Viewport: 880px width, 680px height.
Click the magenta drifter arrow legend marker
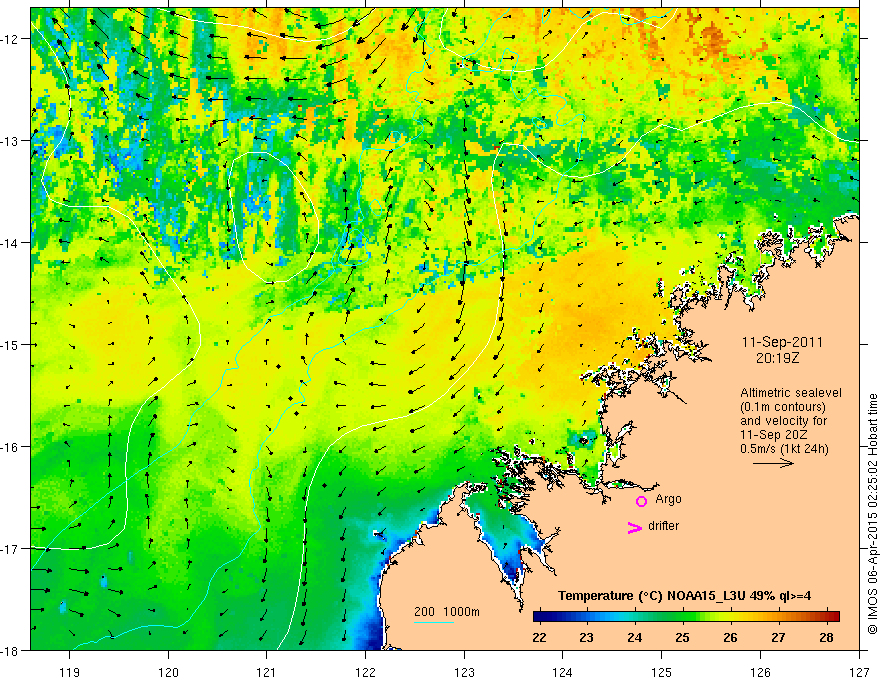634,528
